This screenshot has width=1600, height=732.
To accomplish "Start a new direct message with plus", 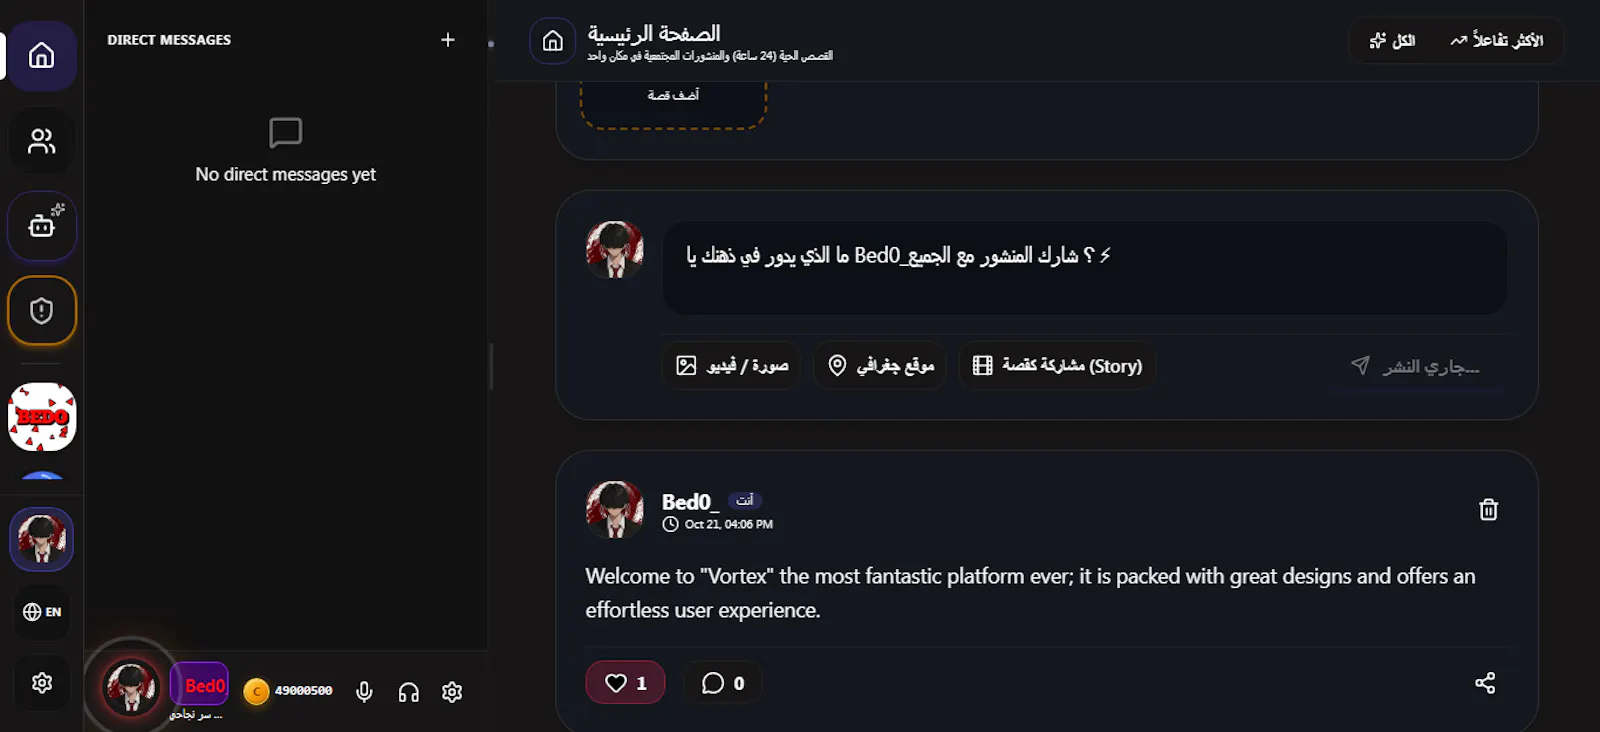I will pyautogui.click(x=448, y=40).
